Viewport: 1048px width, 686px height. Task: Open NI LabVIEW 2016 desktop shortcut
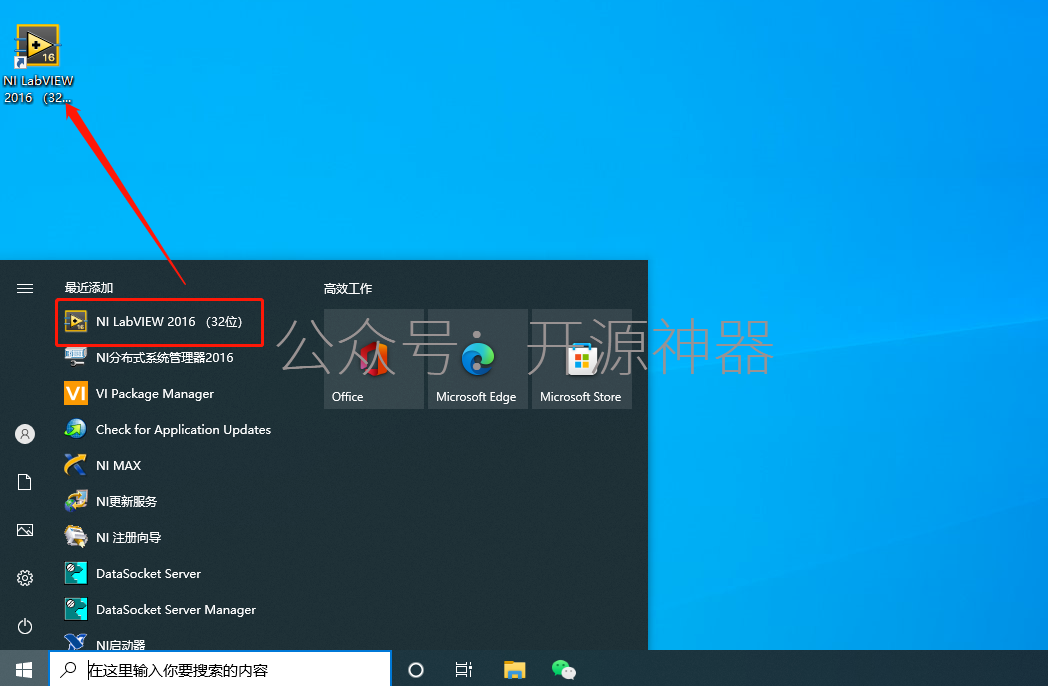point(38,64)
